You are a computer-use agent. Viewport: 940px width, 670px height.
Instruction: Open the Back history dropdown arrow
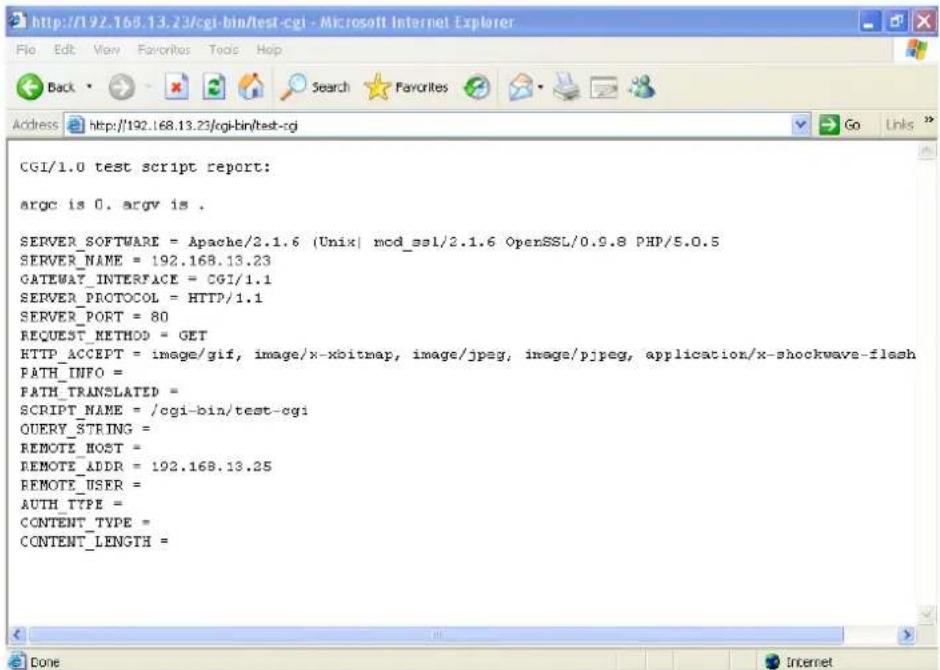[x=89, y=87]
